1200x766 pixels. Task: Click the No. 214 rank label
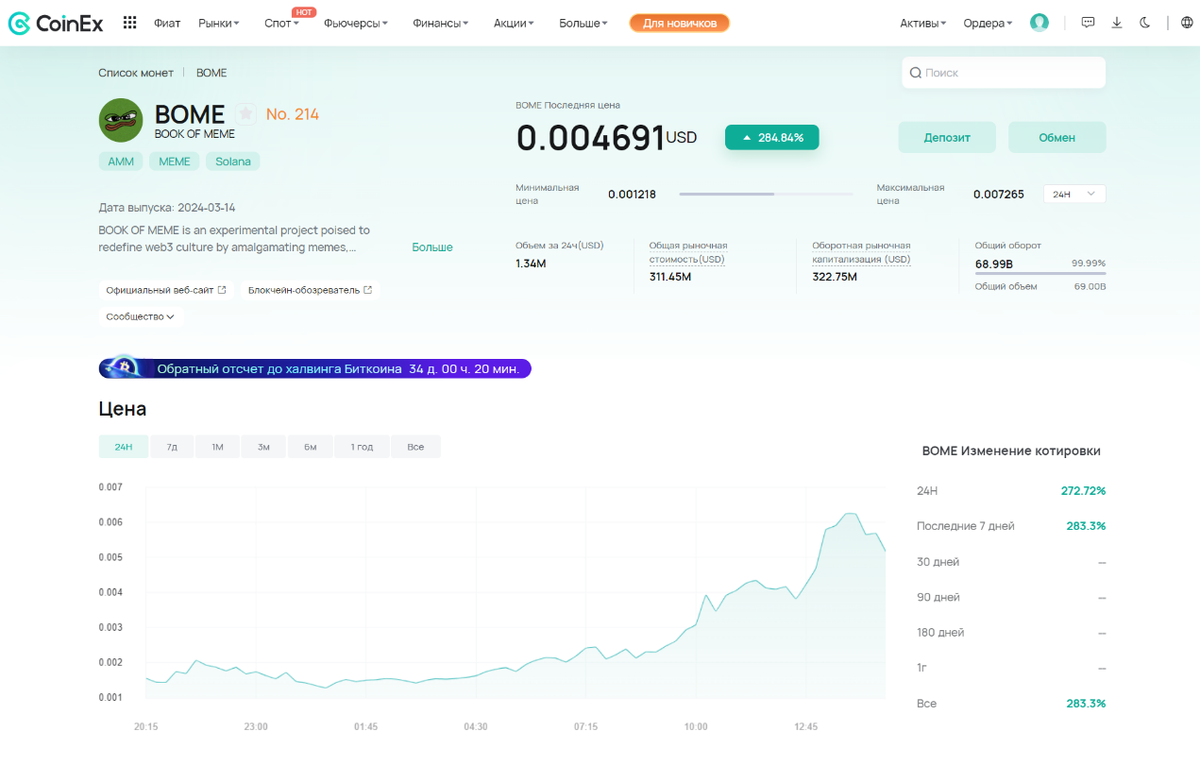tap(292, 114)
